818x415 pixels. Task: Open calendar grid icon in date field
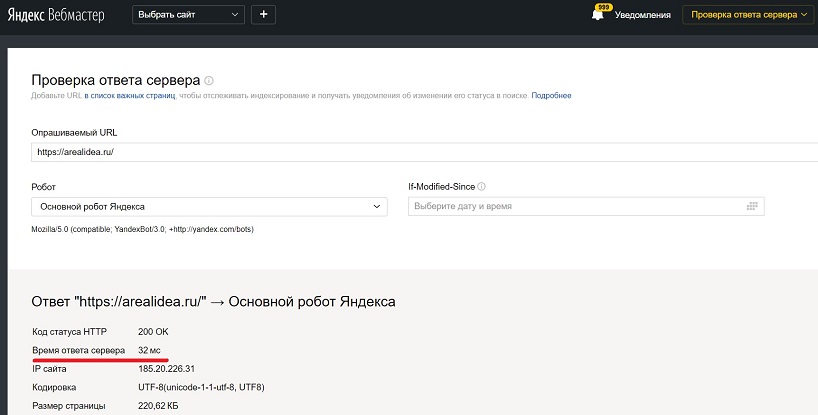point(752,206)
